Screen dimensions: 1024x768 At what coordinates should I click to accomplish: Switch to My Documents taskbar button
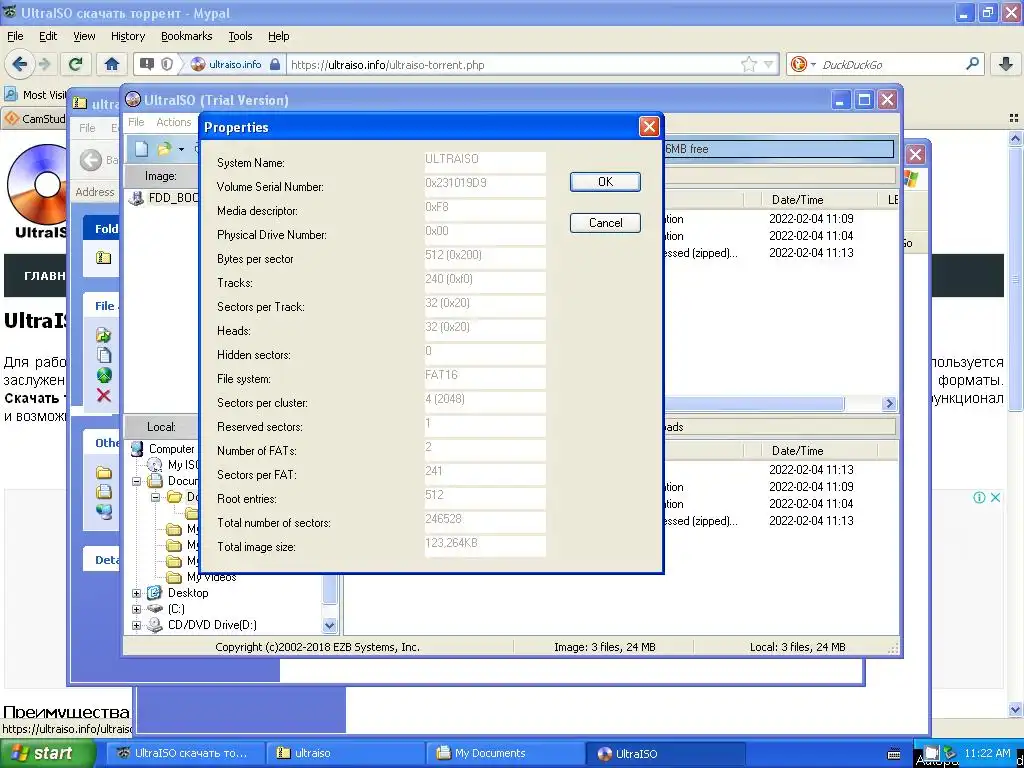point(505,753)
